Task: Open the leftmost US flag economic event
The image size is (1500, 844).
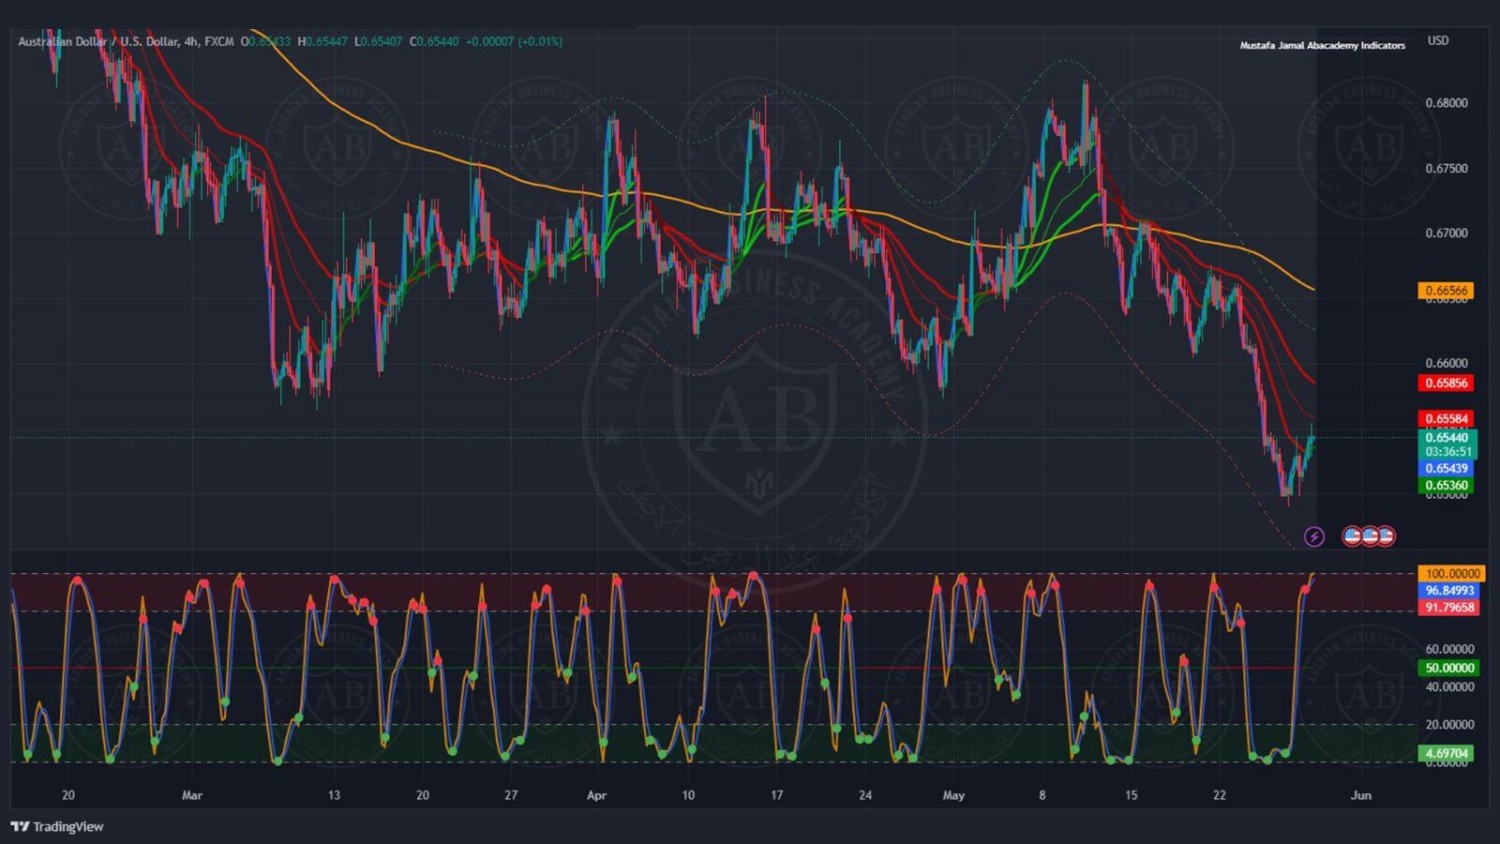Action: point(1352,536)
